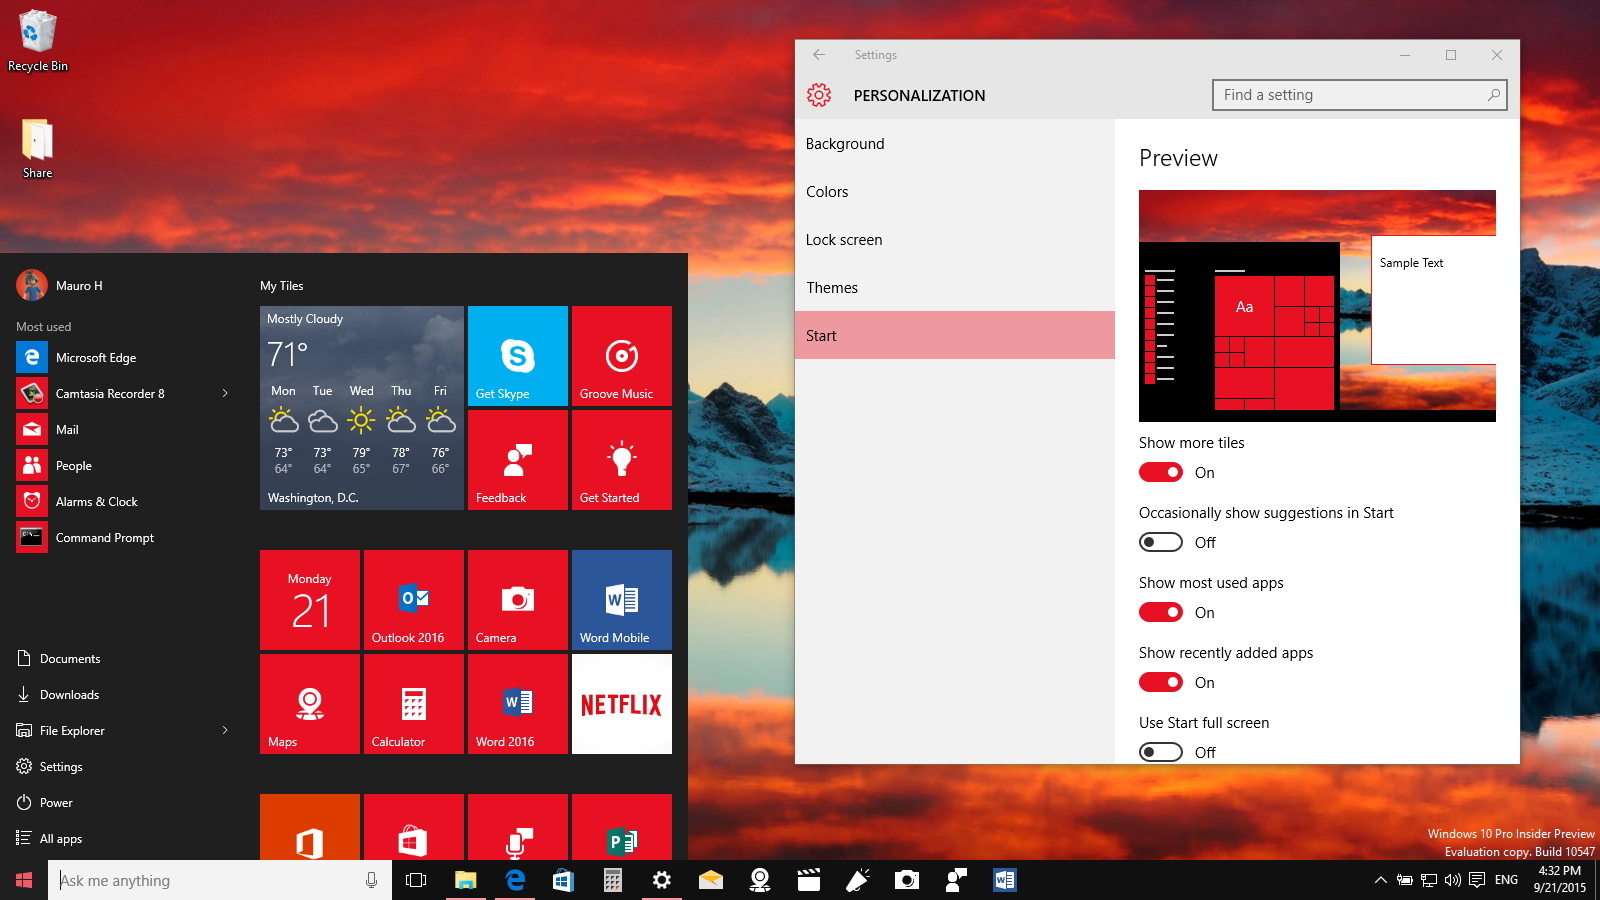Viewport: 1600px width, 900px height.
Task: Open the Lock screen settings section
Action: (x=844, y=239)
